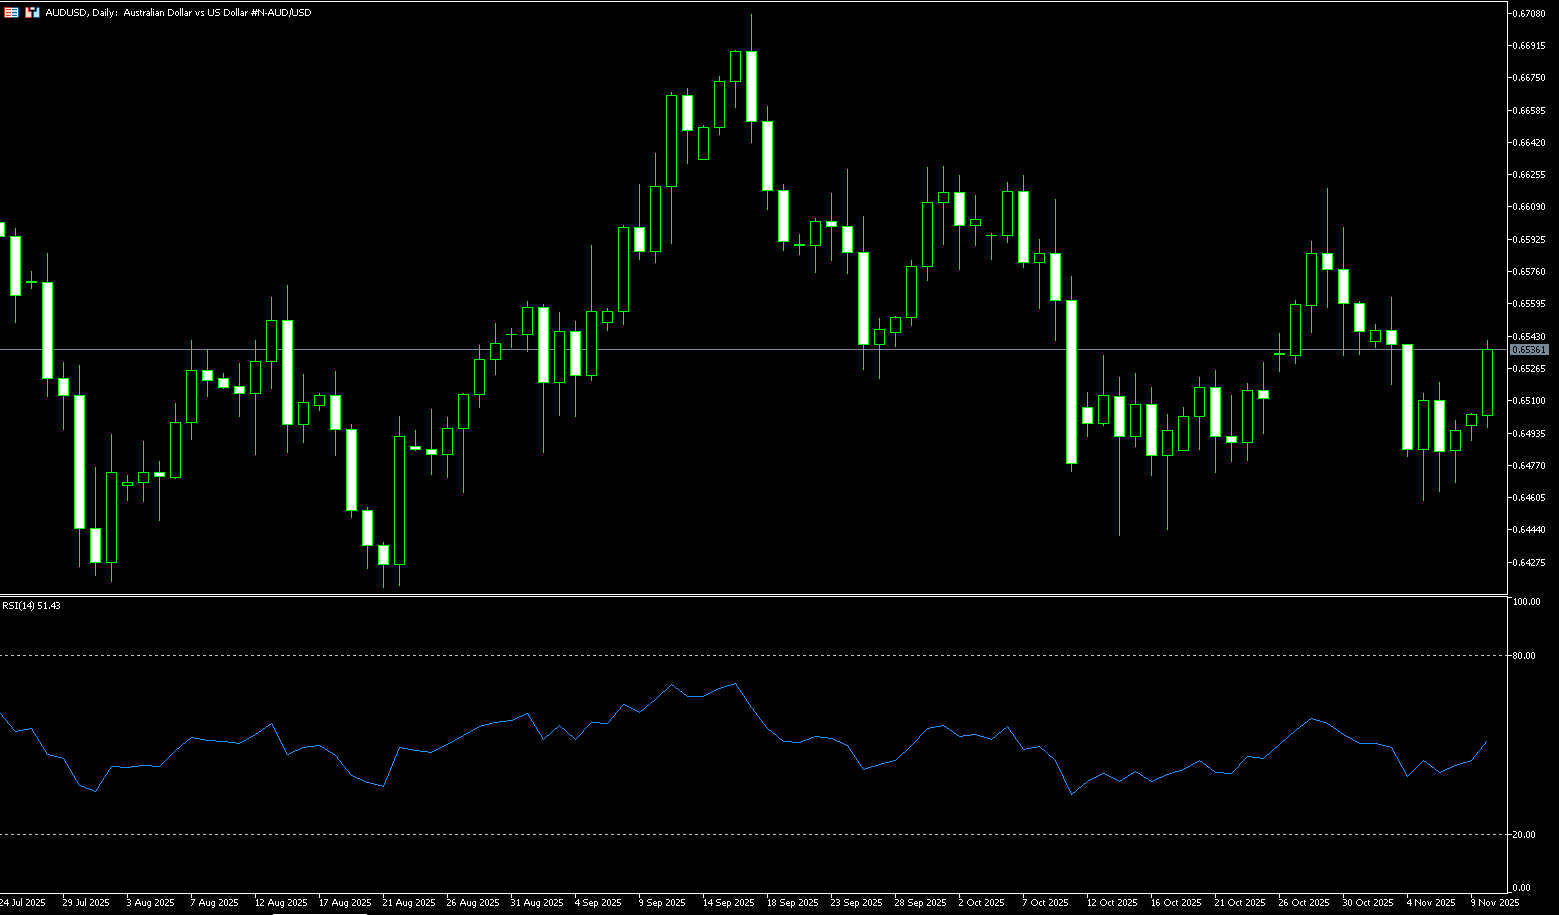
Task: Click the RSI 100.00 scale label
Action: pos(1527,602)
